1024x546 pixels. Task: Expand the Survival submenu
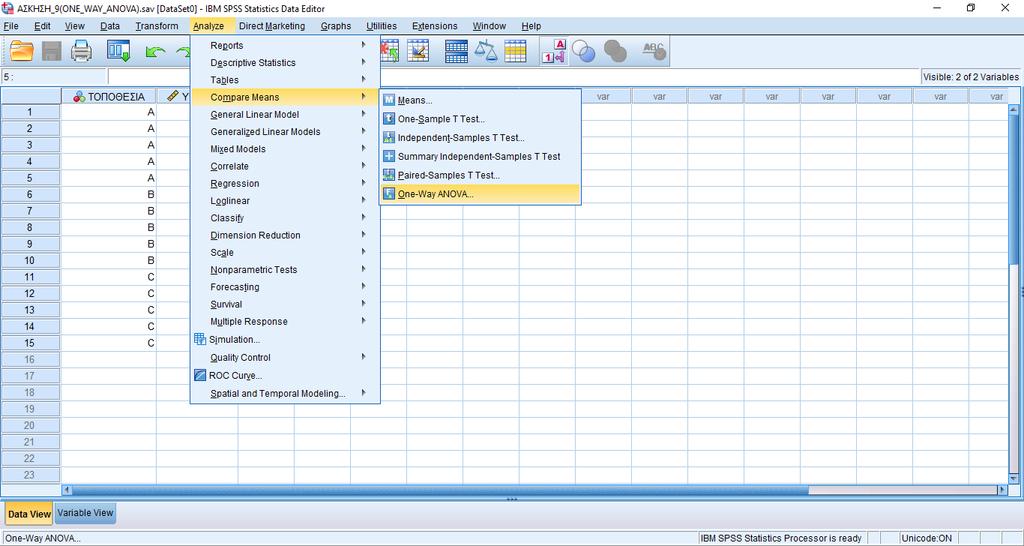(x=285, y=304)
